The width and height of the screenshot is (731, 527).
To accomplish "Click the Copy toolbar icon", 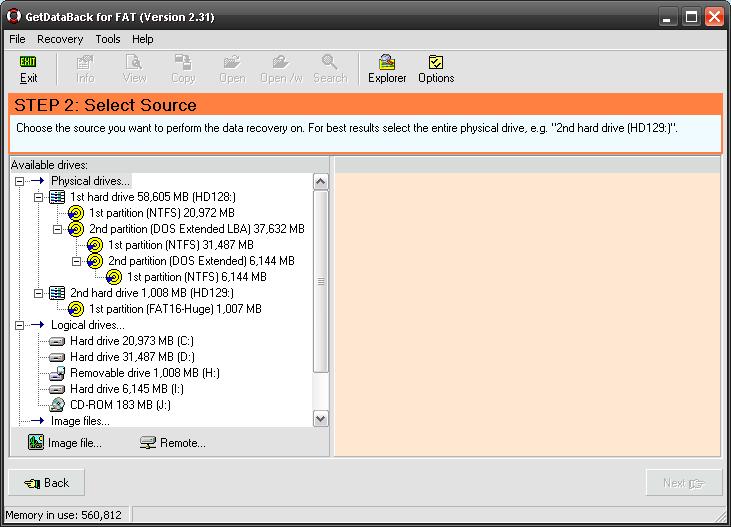I will (183, 62).
